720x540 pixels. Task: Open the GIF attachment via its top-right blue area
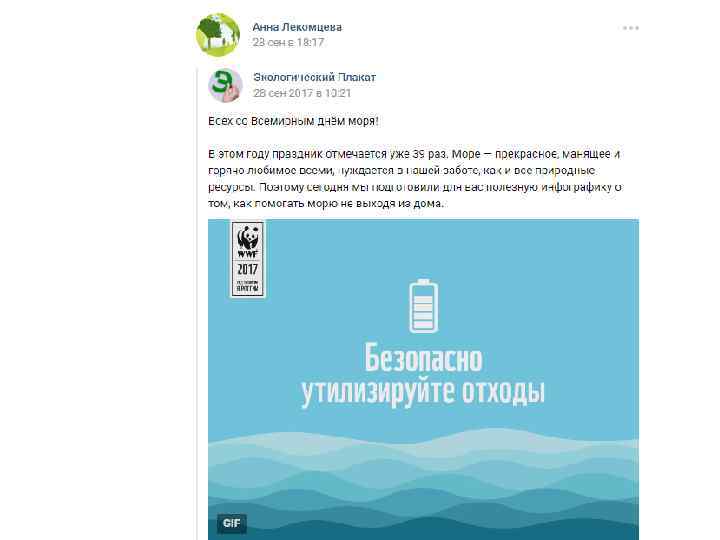tap(574, 257)
